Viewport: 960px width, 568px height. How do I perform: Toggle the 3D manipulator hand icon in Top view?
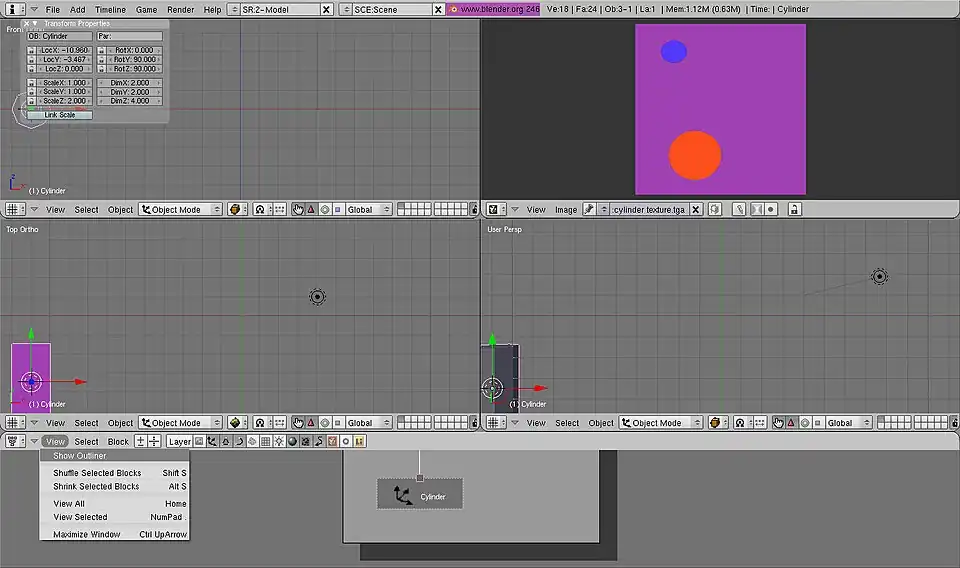(298, 423)
